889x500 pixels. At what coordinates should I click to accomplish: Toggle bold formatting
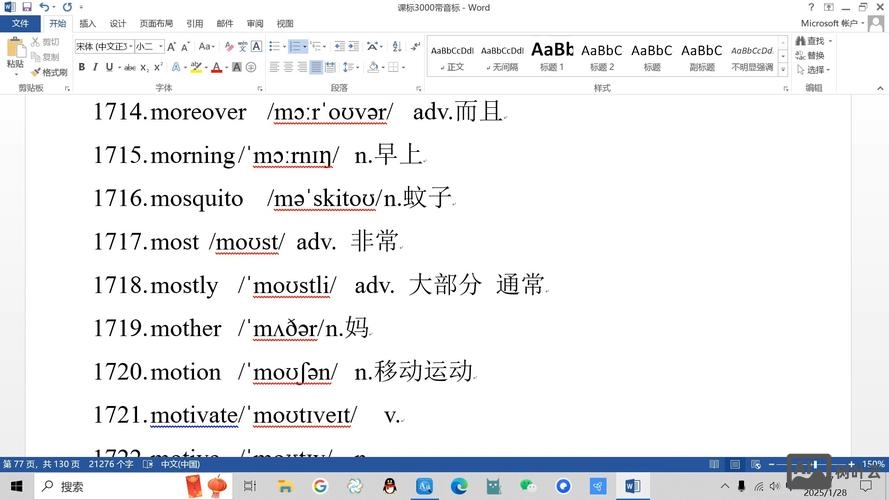coord(82,67)
